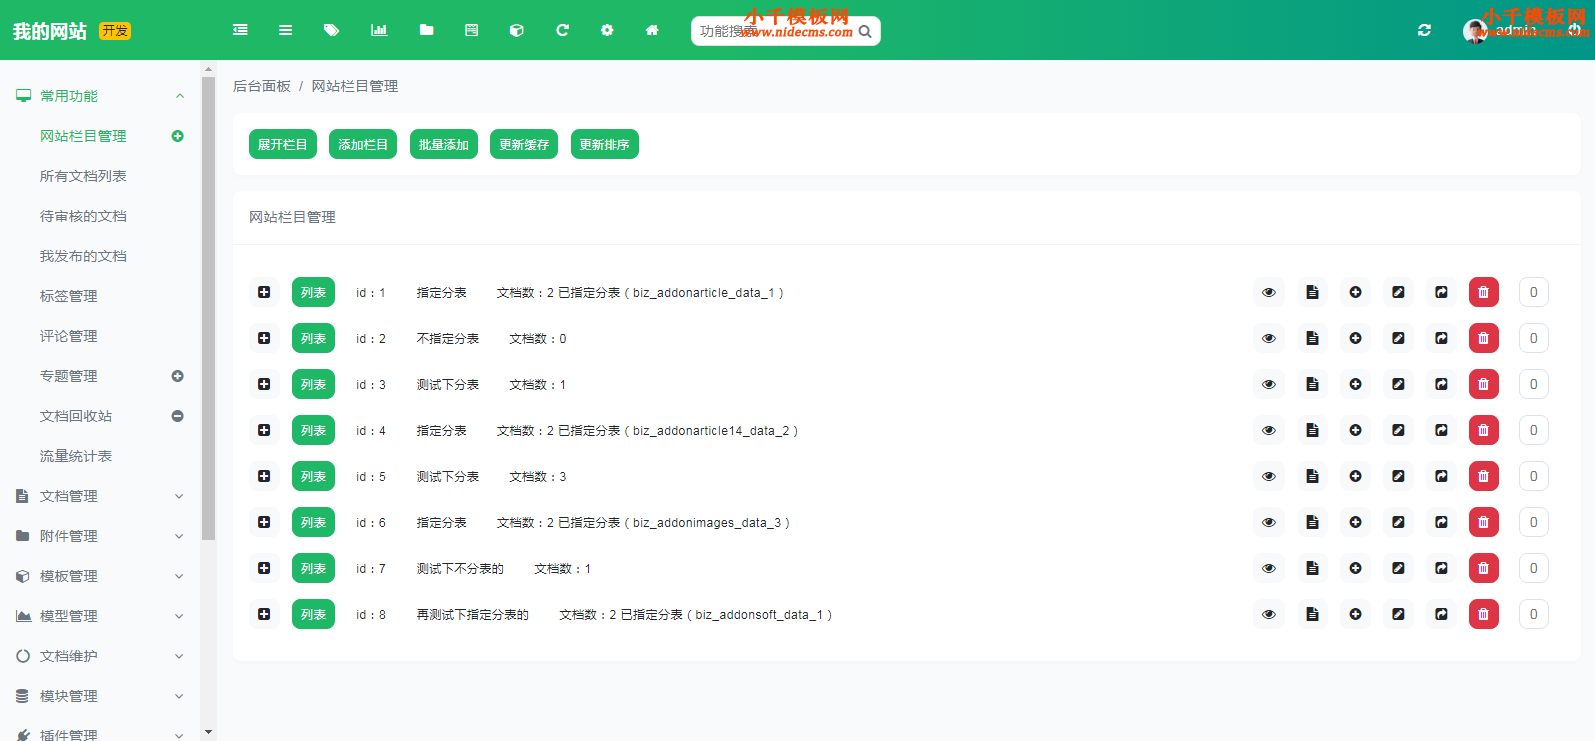Click the sync arrows icon near avatar
Viewport: 1595px width, 741px height.
coord(1424,30)
